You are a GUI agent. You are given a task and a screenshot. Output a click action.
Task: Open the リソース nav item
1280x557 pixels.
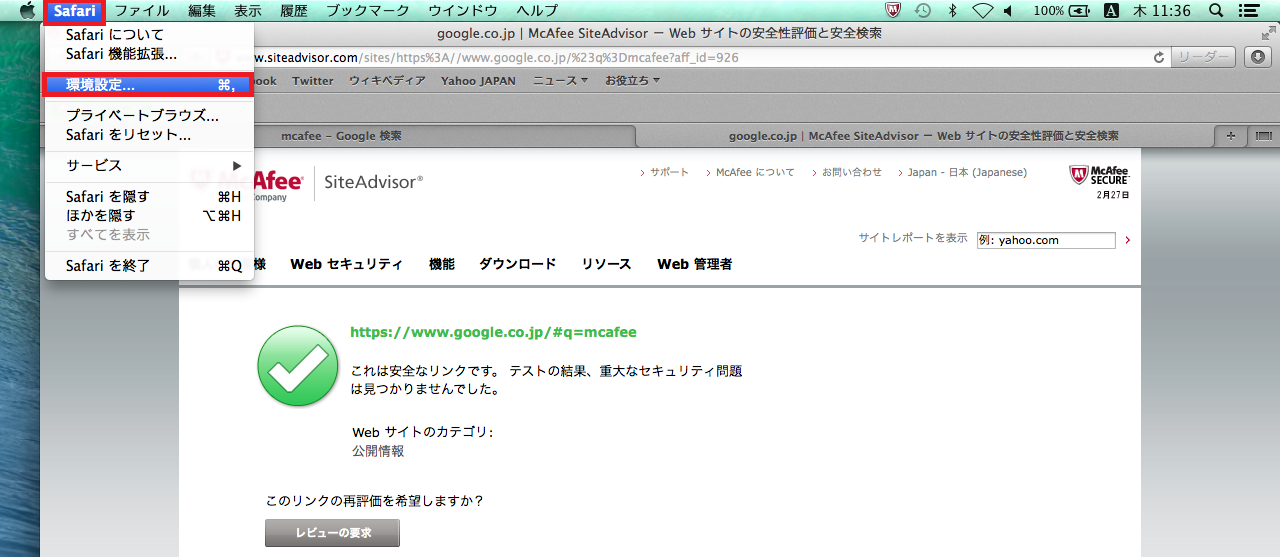607,265
